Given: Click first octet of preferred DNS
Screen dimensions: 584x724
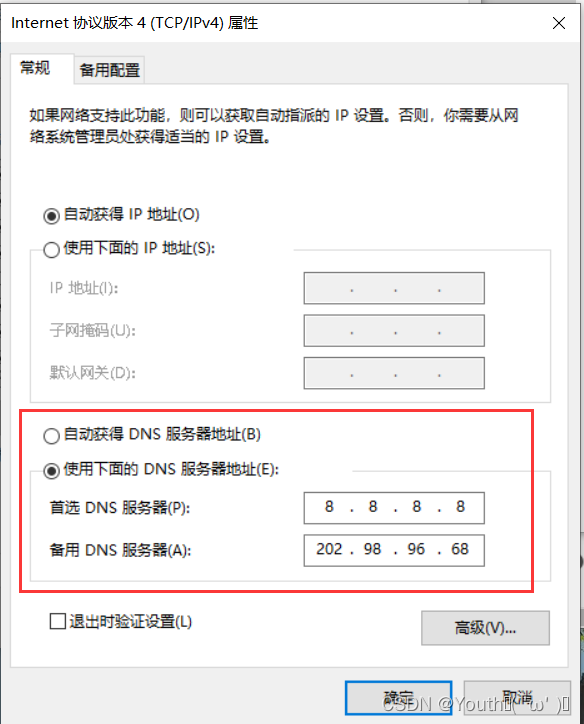Looking at the screenshot, I should [x=329, y=507].
